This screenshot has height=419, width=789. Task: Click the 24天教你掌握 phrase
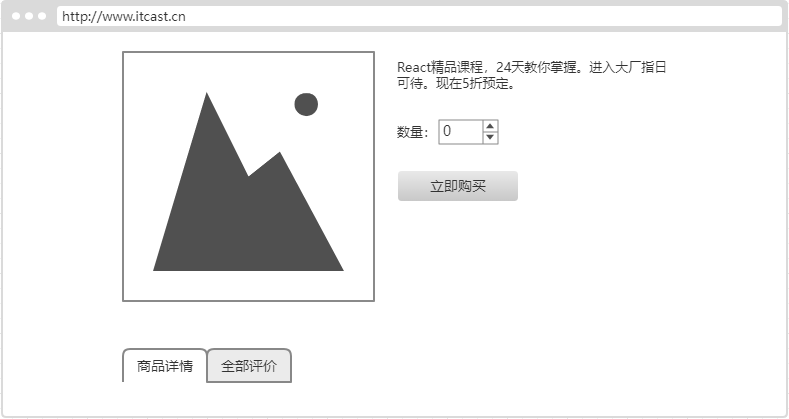(536, 67)
